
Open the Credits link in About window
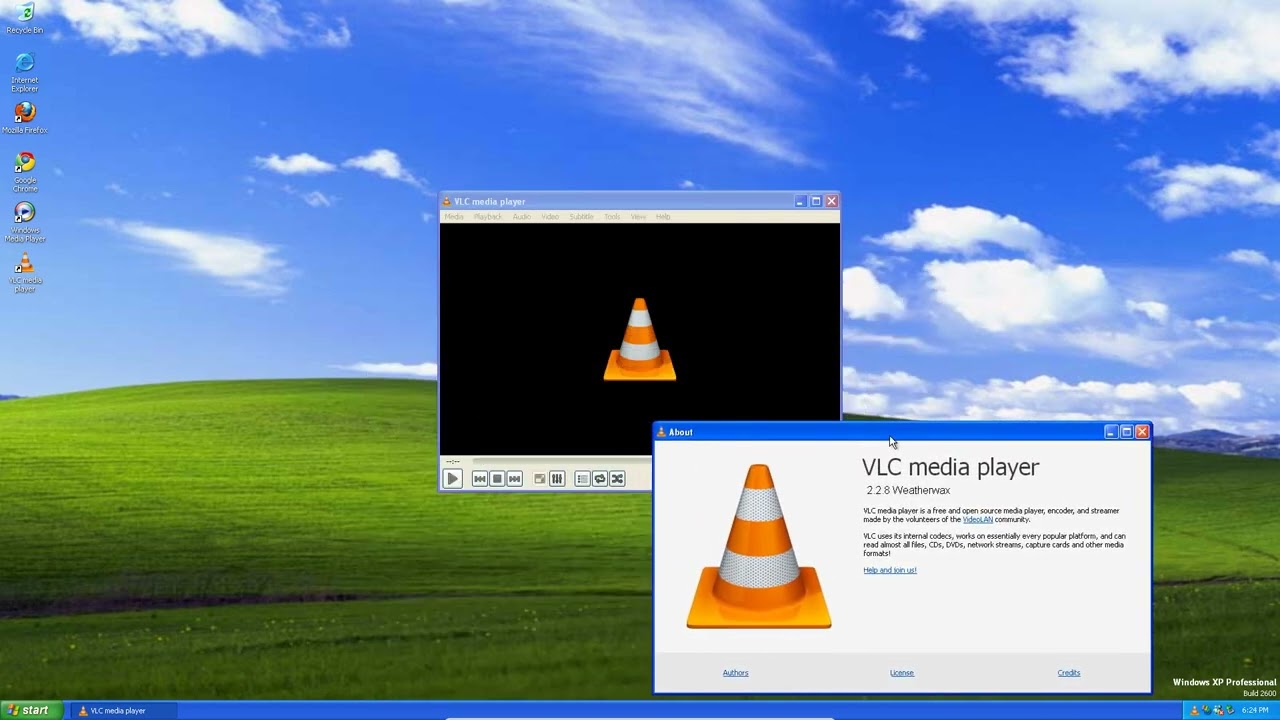click(1069, 673)
